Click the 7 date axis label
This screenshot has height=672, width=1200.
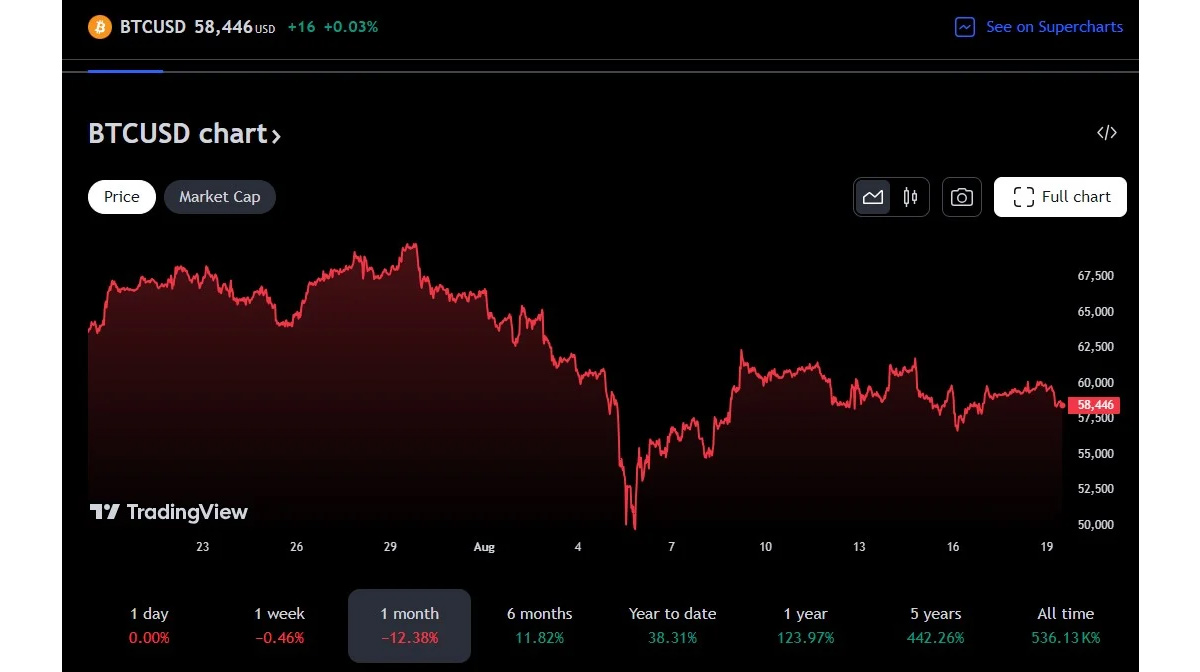pos(672,547)
